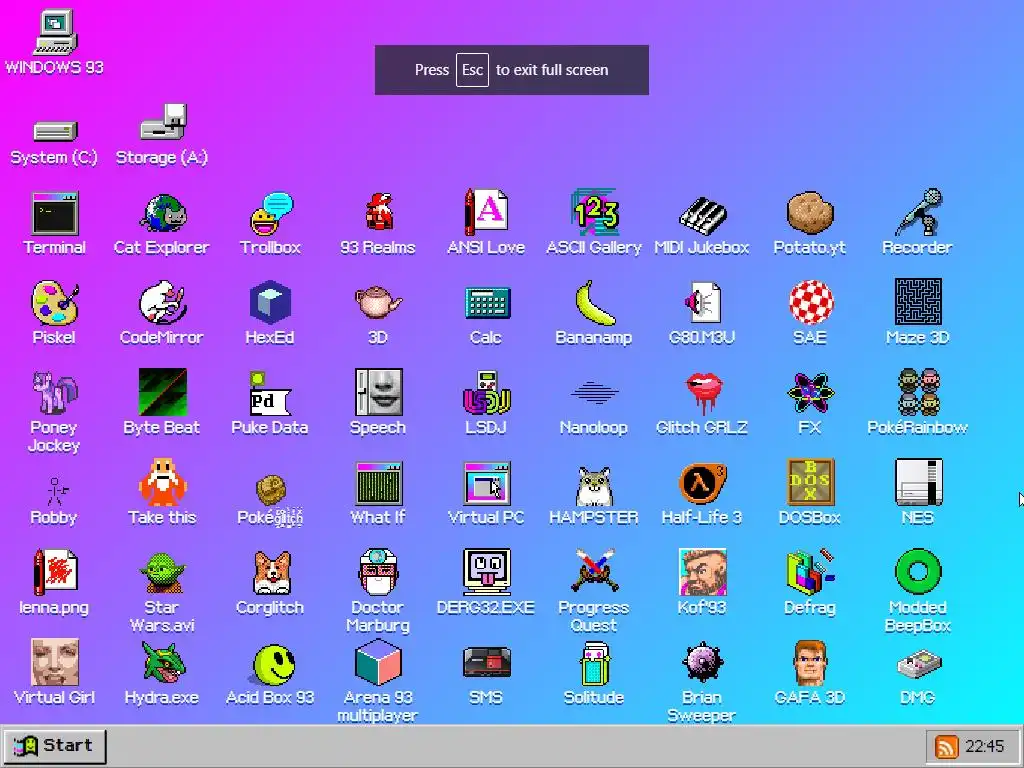Open the LSDJ Game Boy icon
Screen dimensions: 1024x768
[x=486, y=392]
